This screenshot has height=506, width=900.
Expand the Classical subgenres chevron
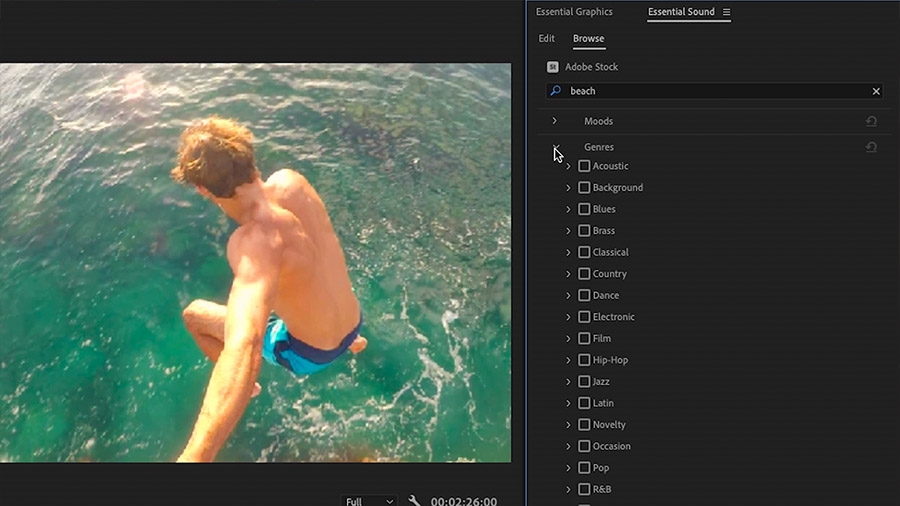[x=568, y=252]
